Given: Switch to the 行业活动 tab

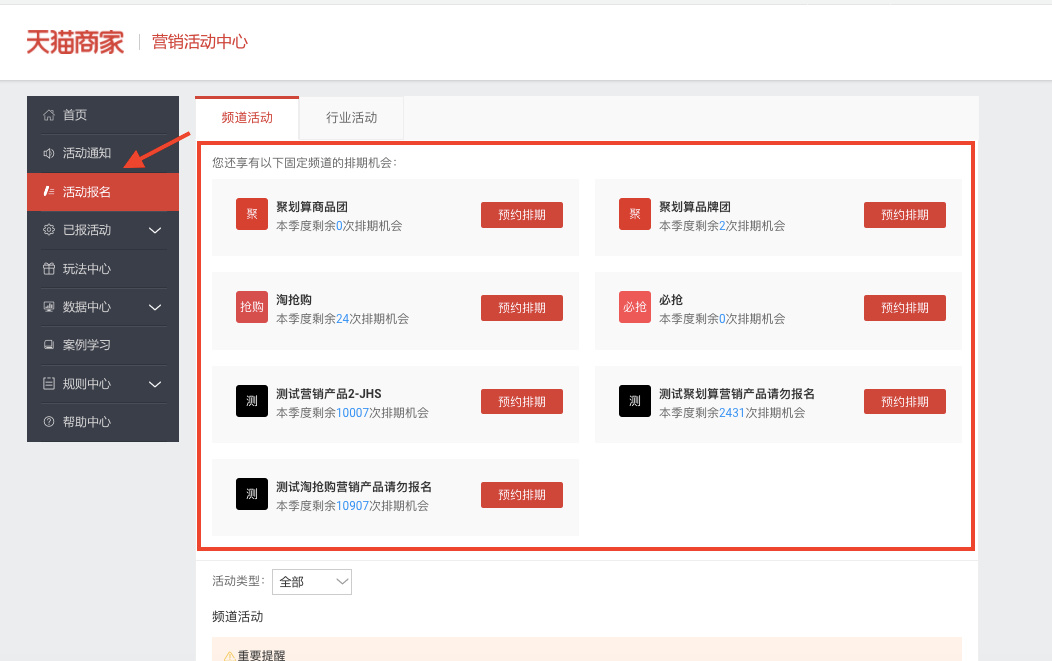Looking at the screenshot, I should (352, 118).
